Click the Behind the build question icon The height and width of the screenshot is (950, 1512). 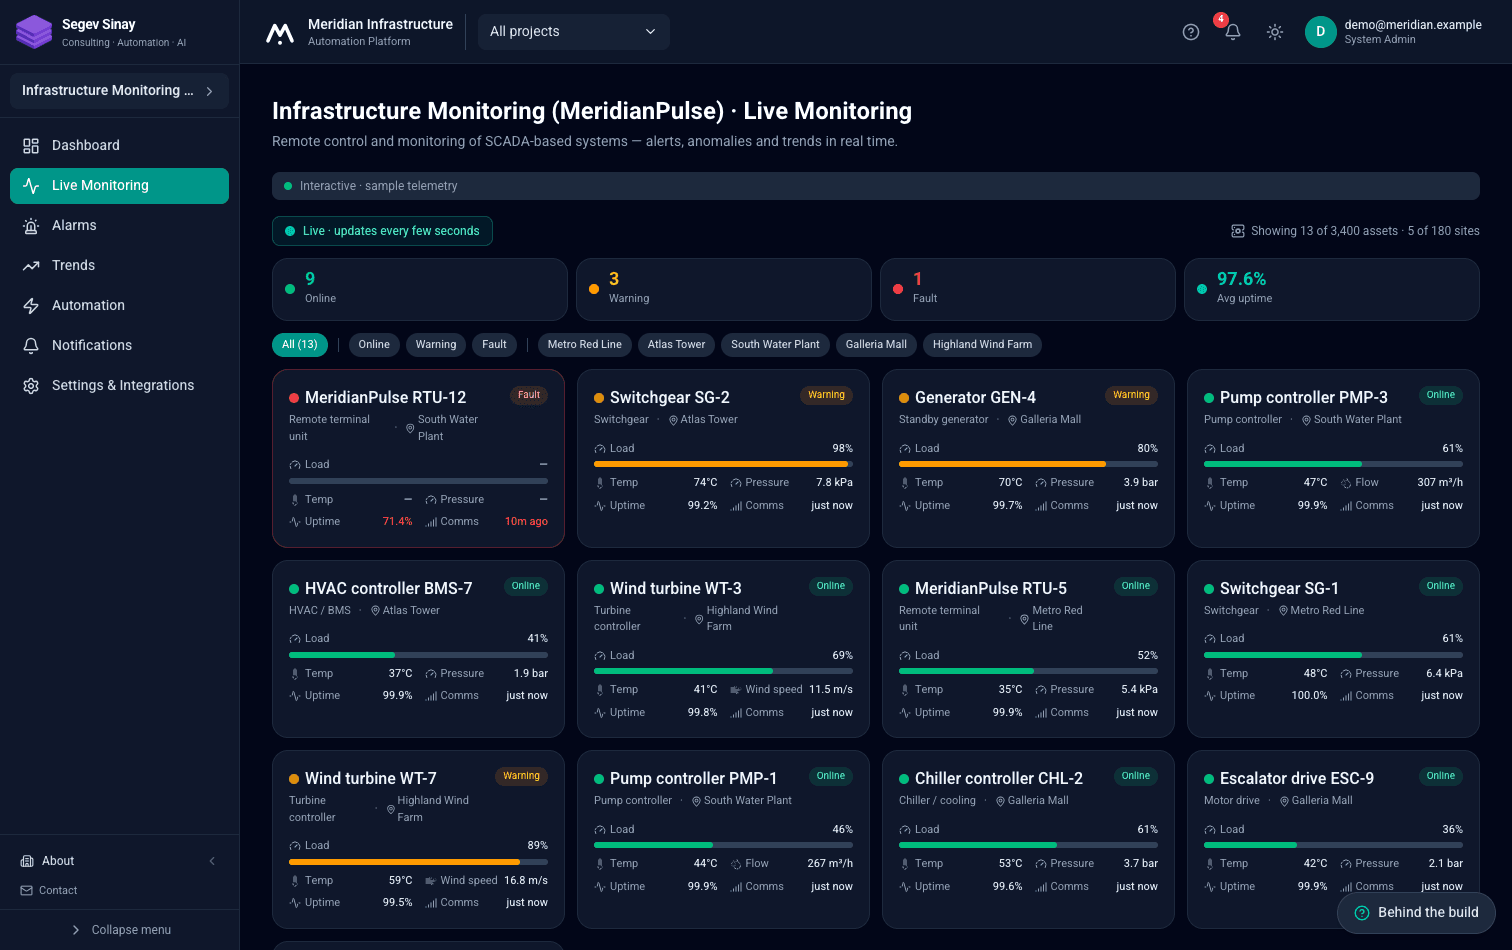click(1362, 913)
